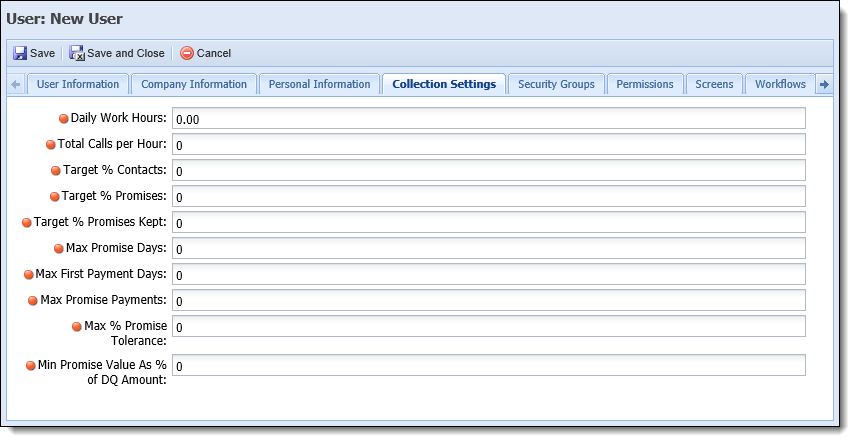Click the Save and Close disk icon
This screenshot has height=442, width=855.
(77, 53)
